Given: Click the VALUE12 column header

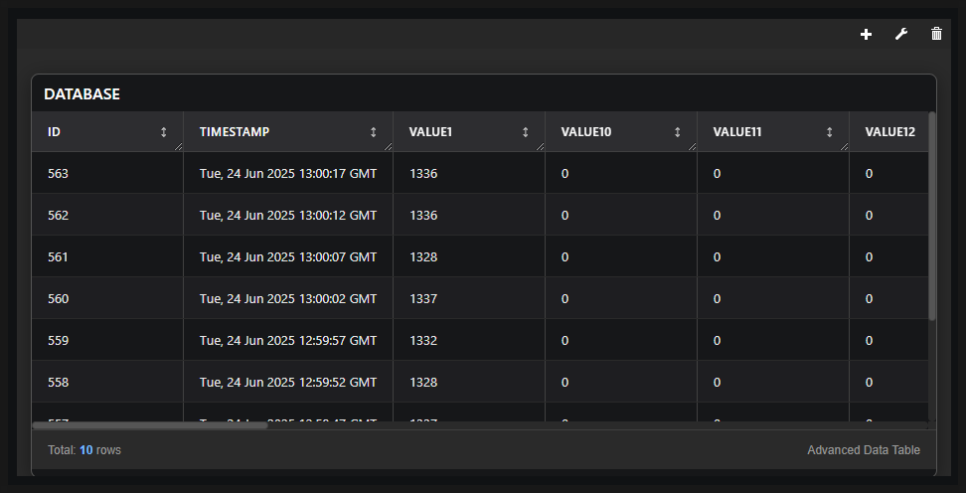Looking at the screenshot, I should [x=889, y=132].
